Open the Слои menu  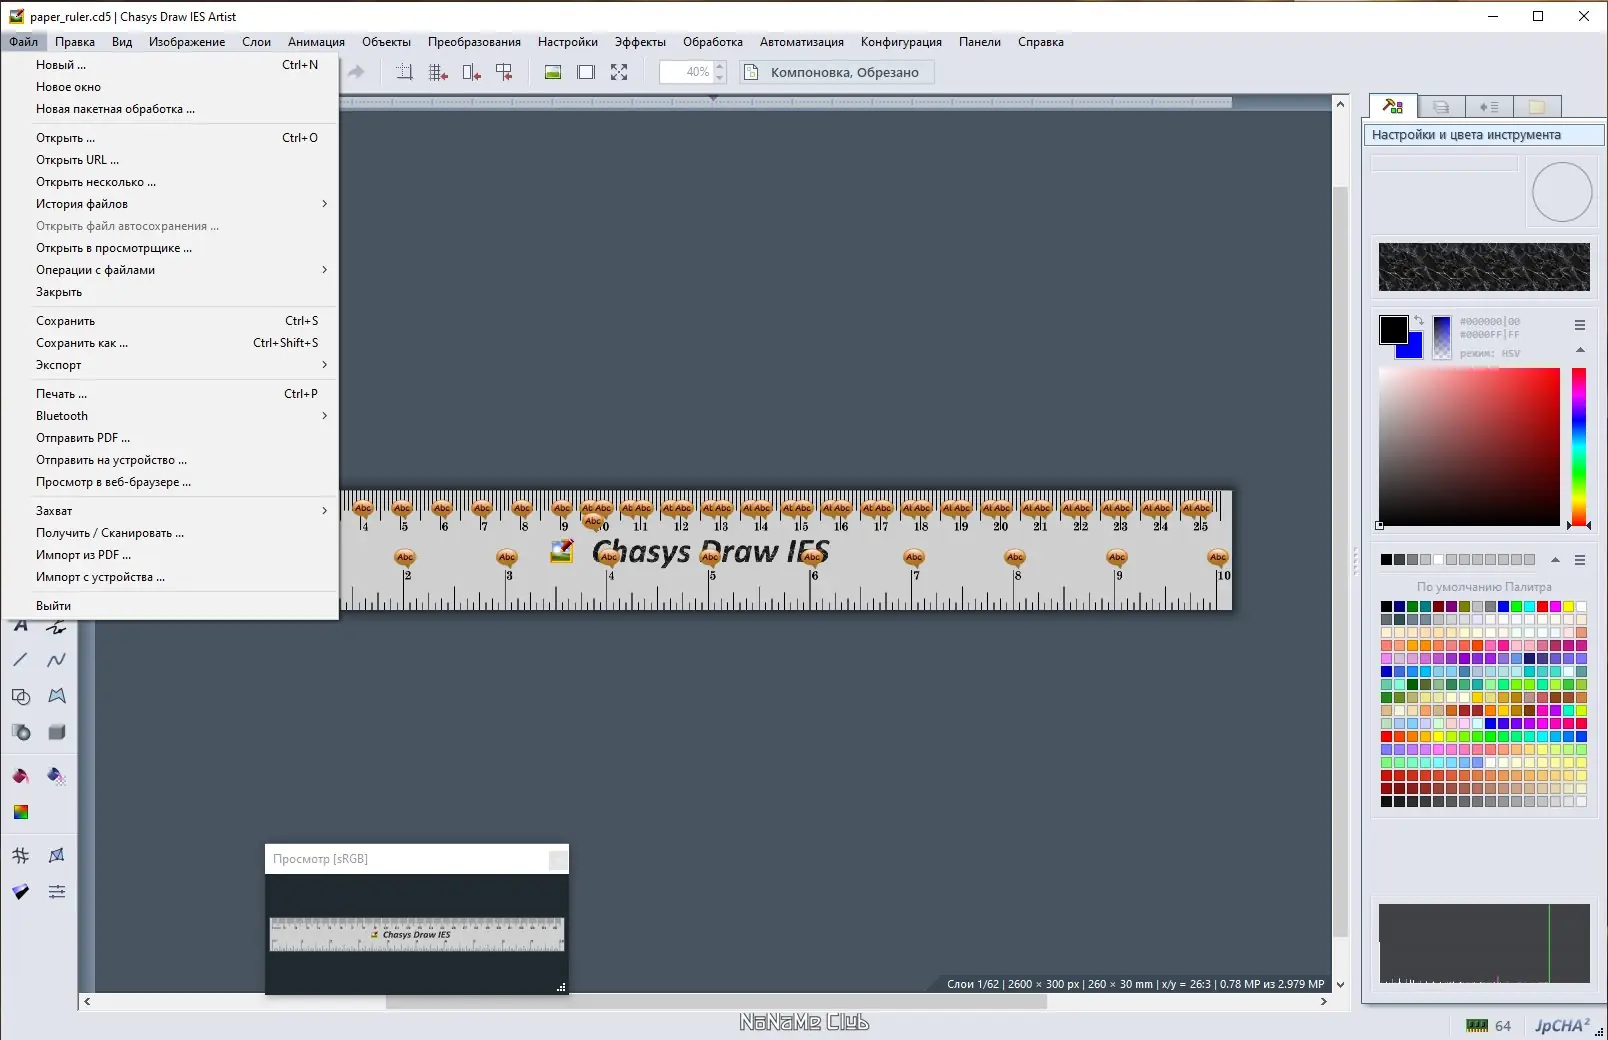click(256, 42)
